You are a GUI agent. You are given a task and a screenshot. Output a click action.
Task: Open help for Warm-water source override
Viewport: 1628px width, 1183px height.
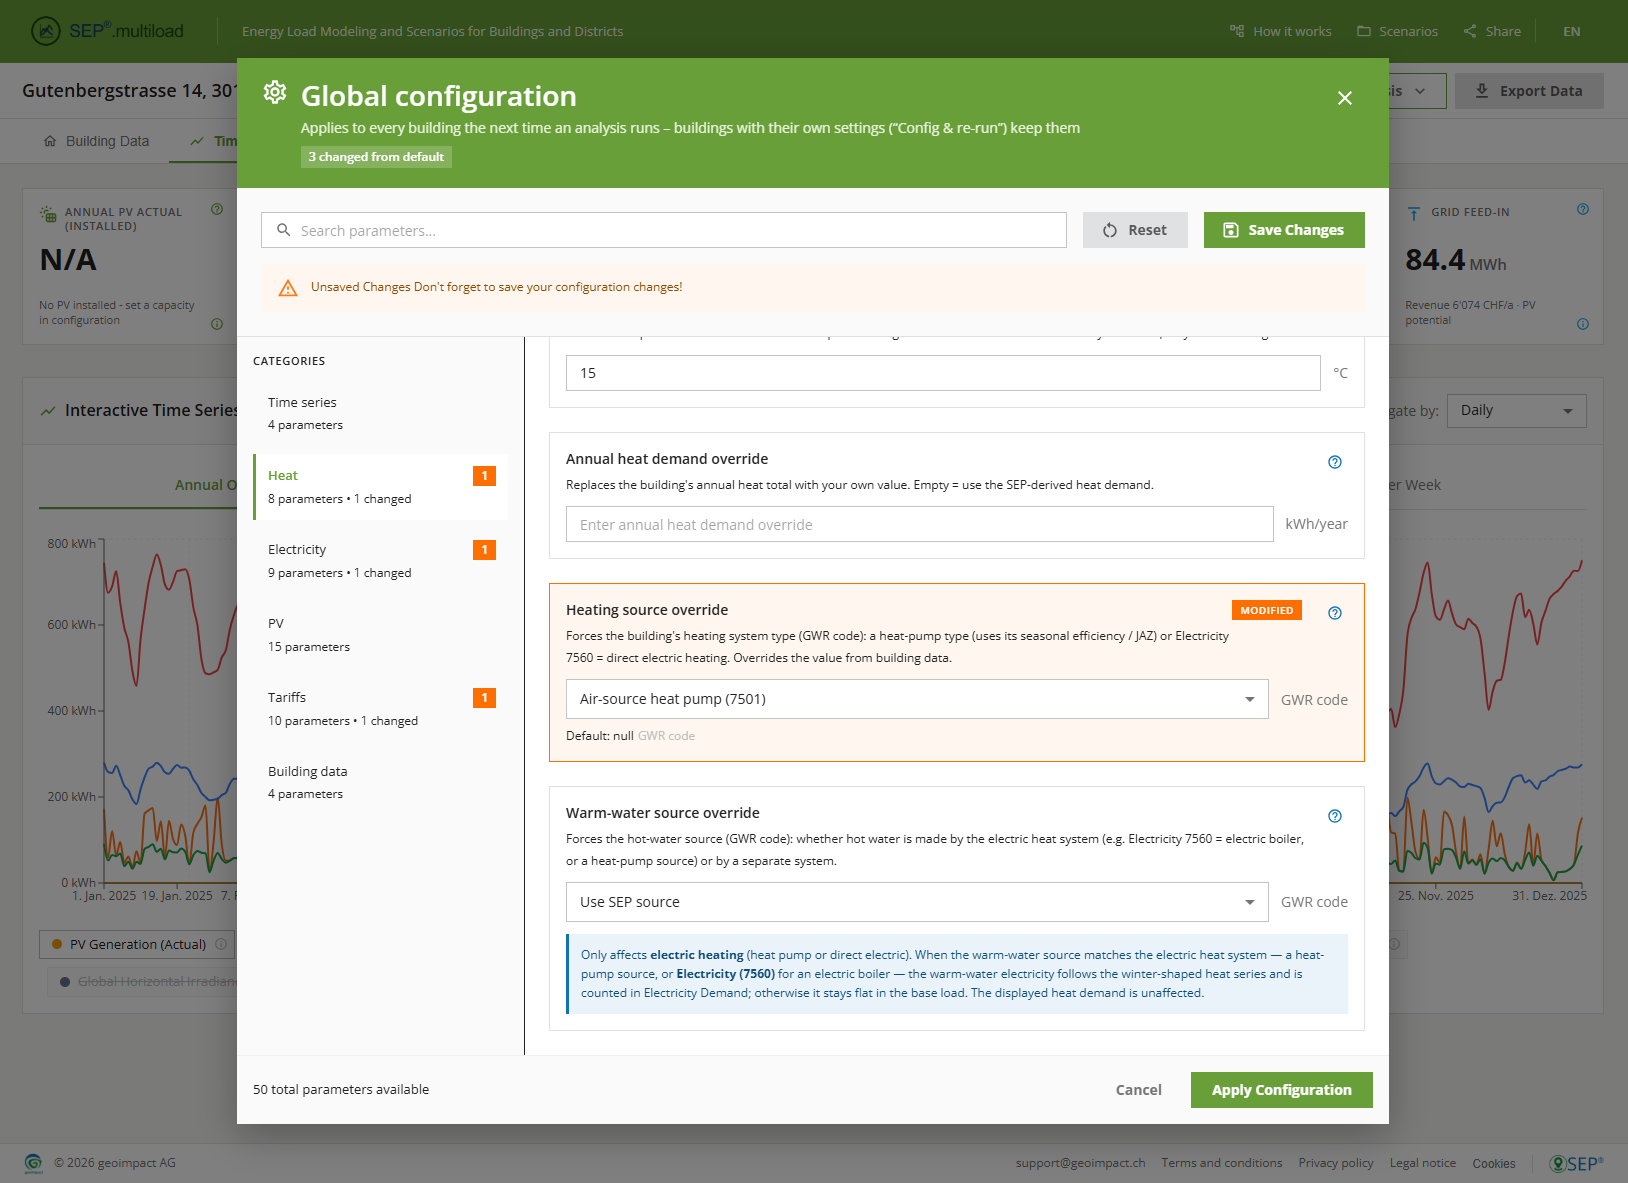pos(1335,816)
